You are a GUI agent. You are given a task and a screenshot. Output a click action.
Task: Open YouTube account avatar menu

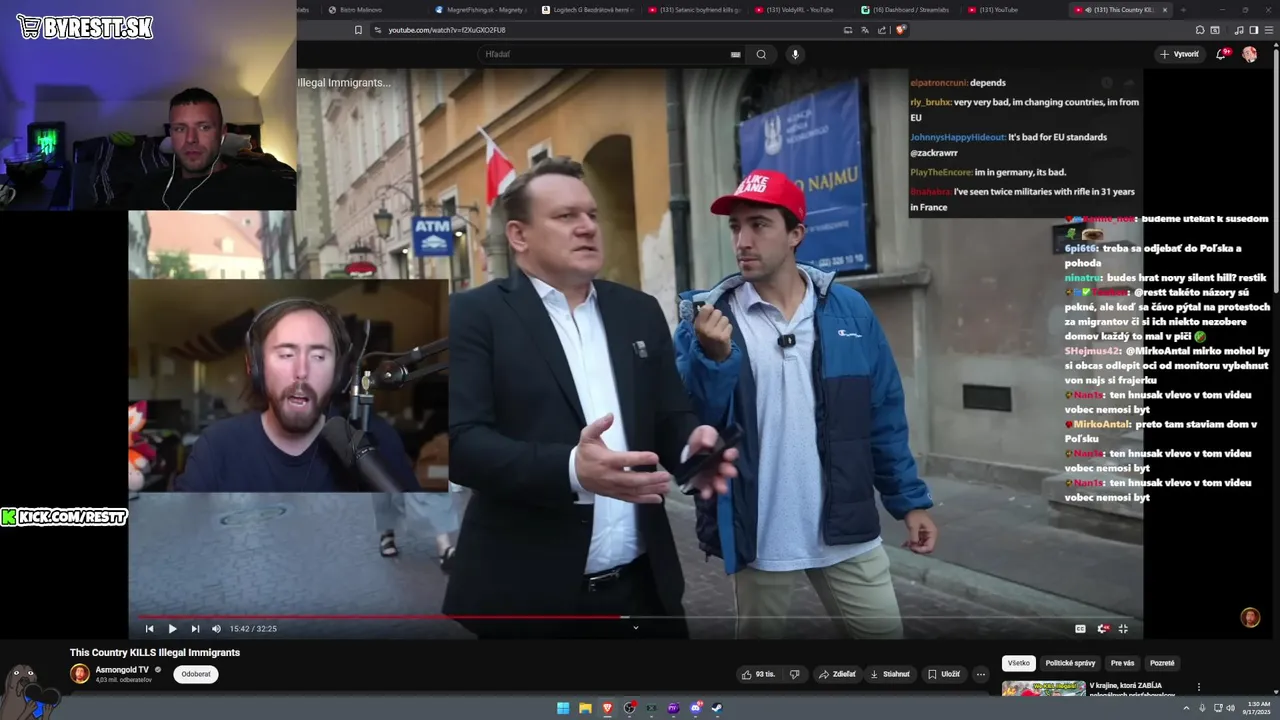[x=1249, y=54]
